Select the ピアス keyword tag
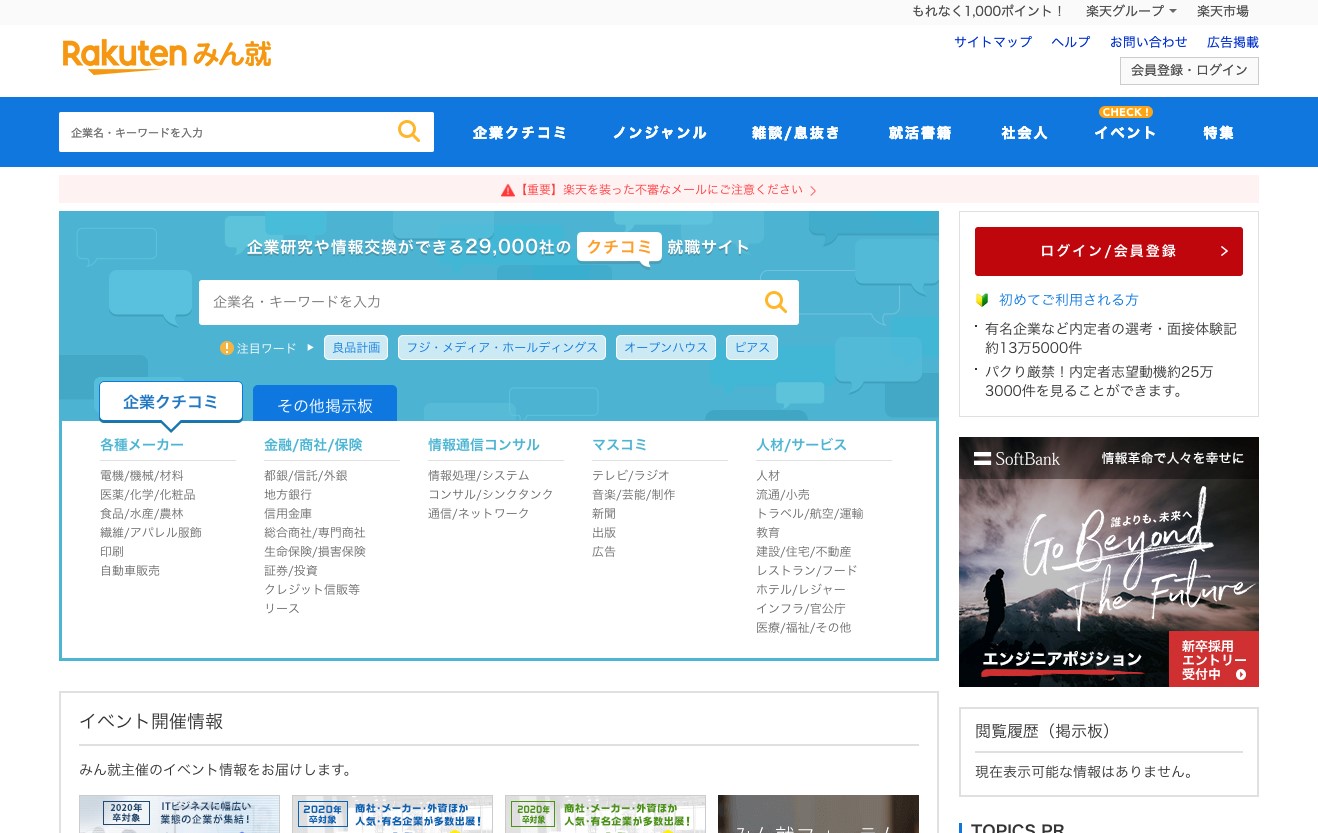 752,348
